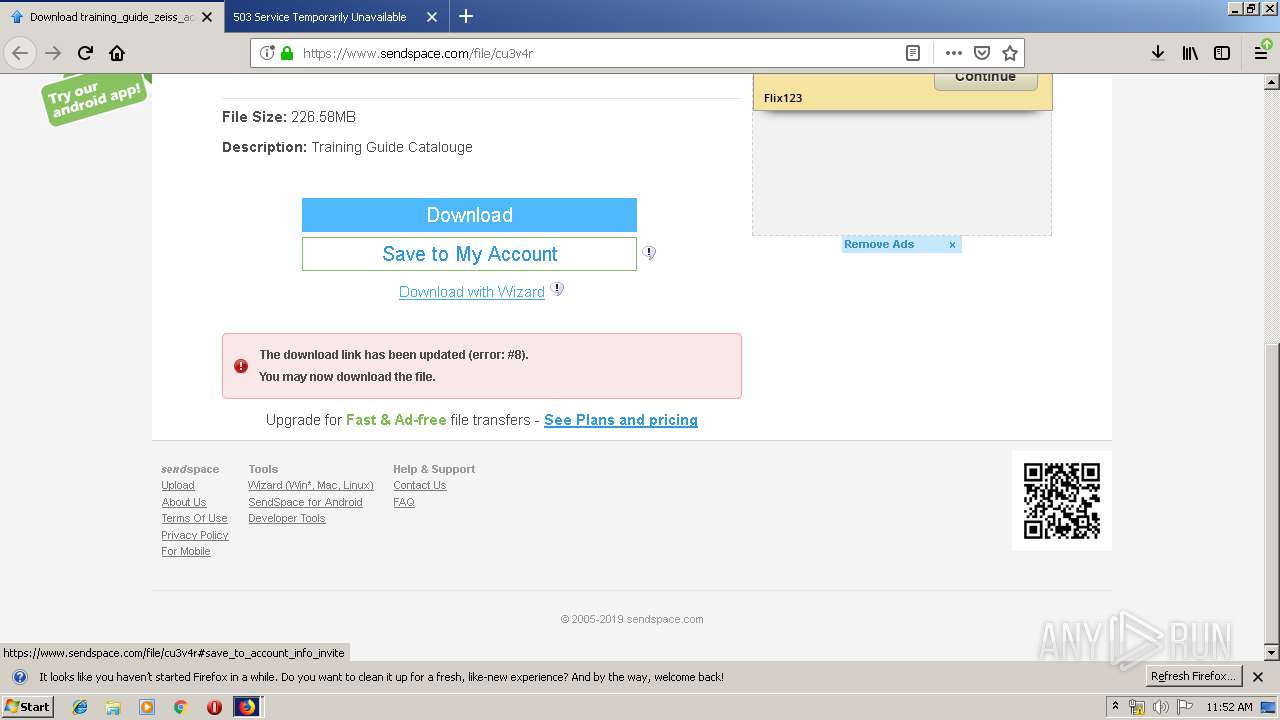Click info icon beside Save to My Account

click(x=649, y=253)
